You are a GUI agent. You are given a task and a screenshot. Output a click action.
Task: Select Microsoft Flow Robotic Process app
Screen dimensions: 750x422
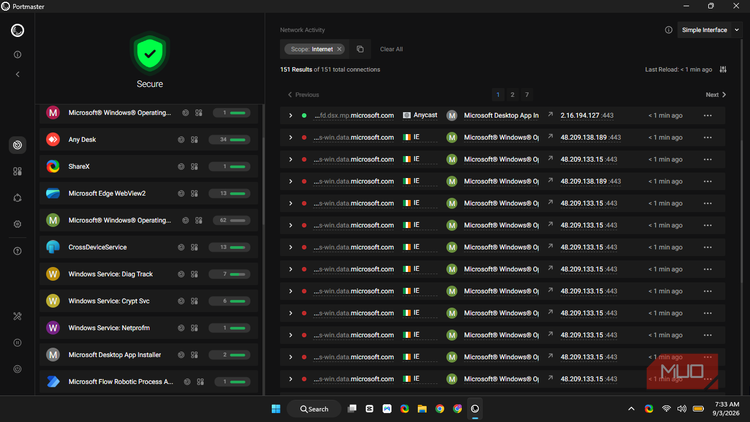point(149,381)
